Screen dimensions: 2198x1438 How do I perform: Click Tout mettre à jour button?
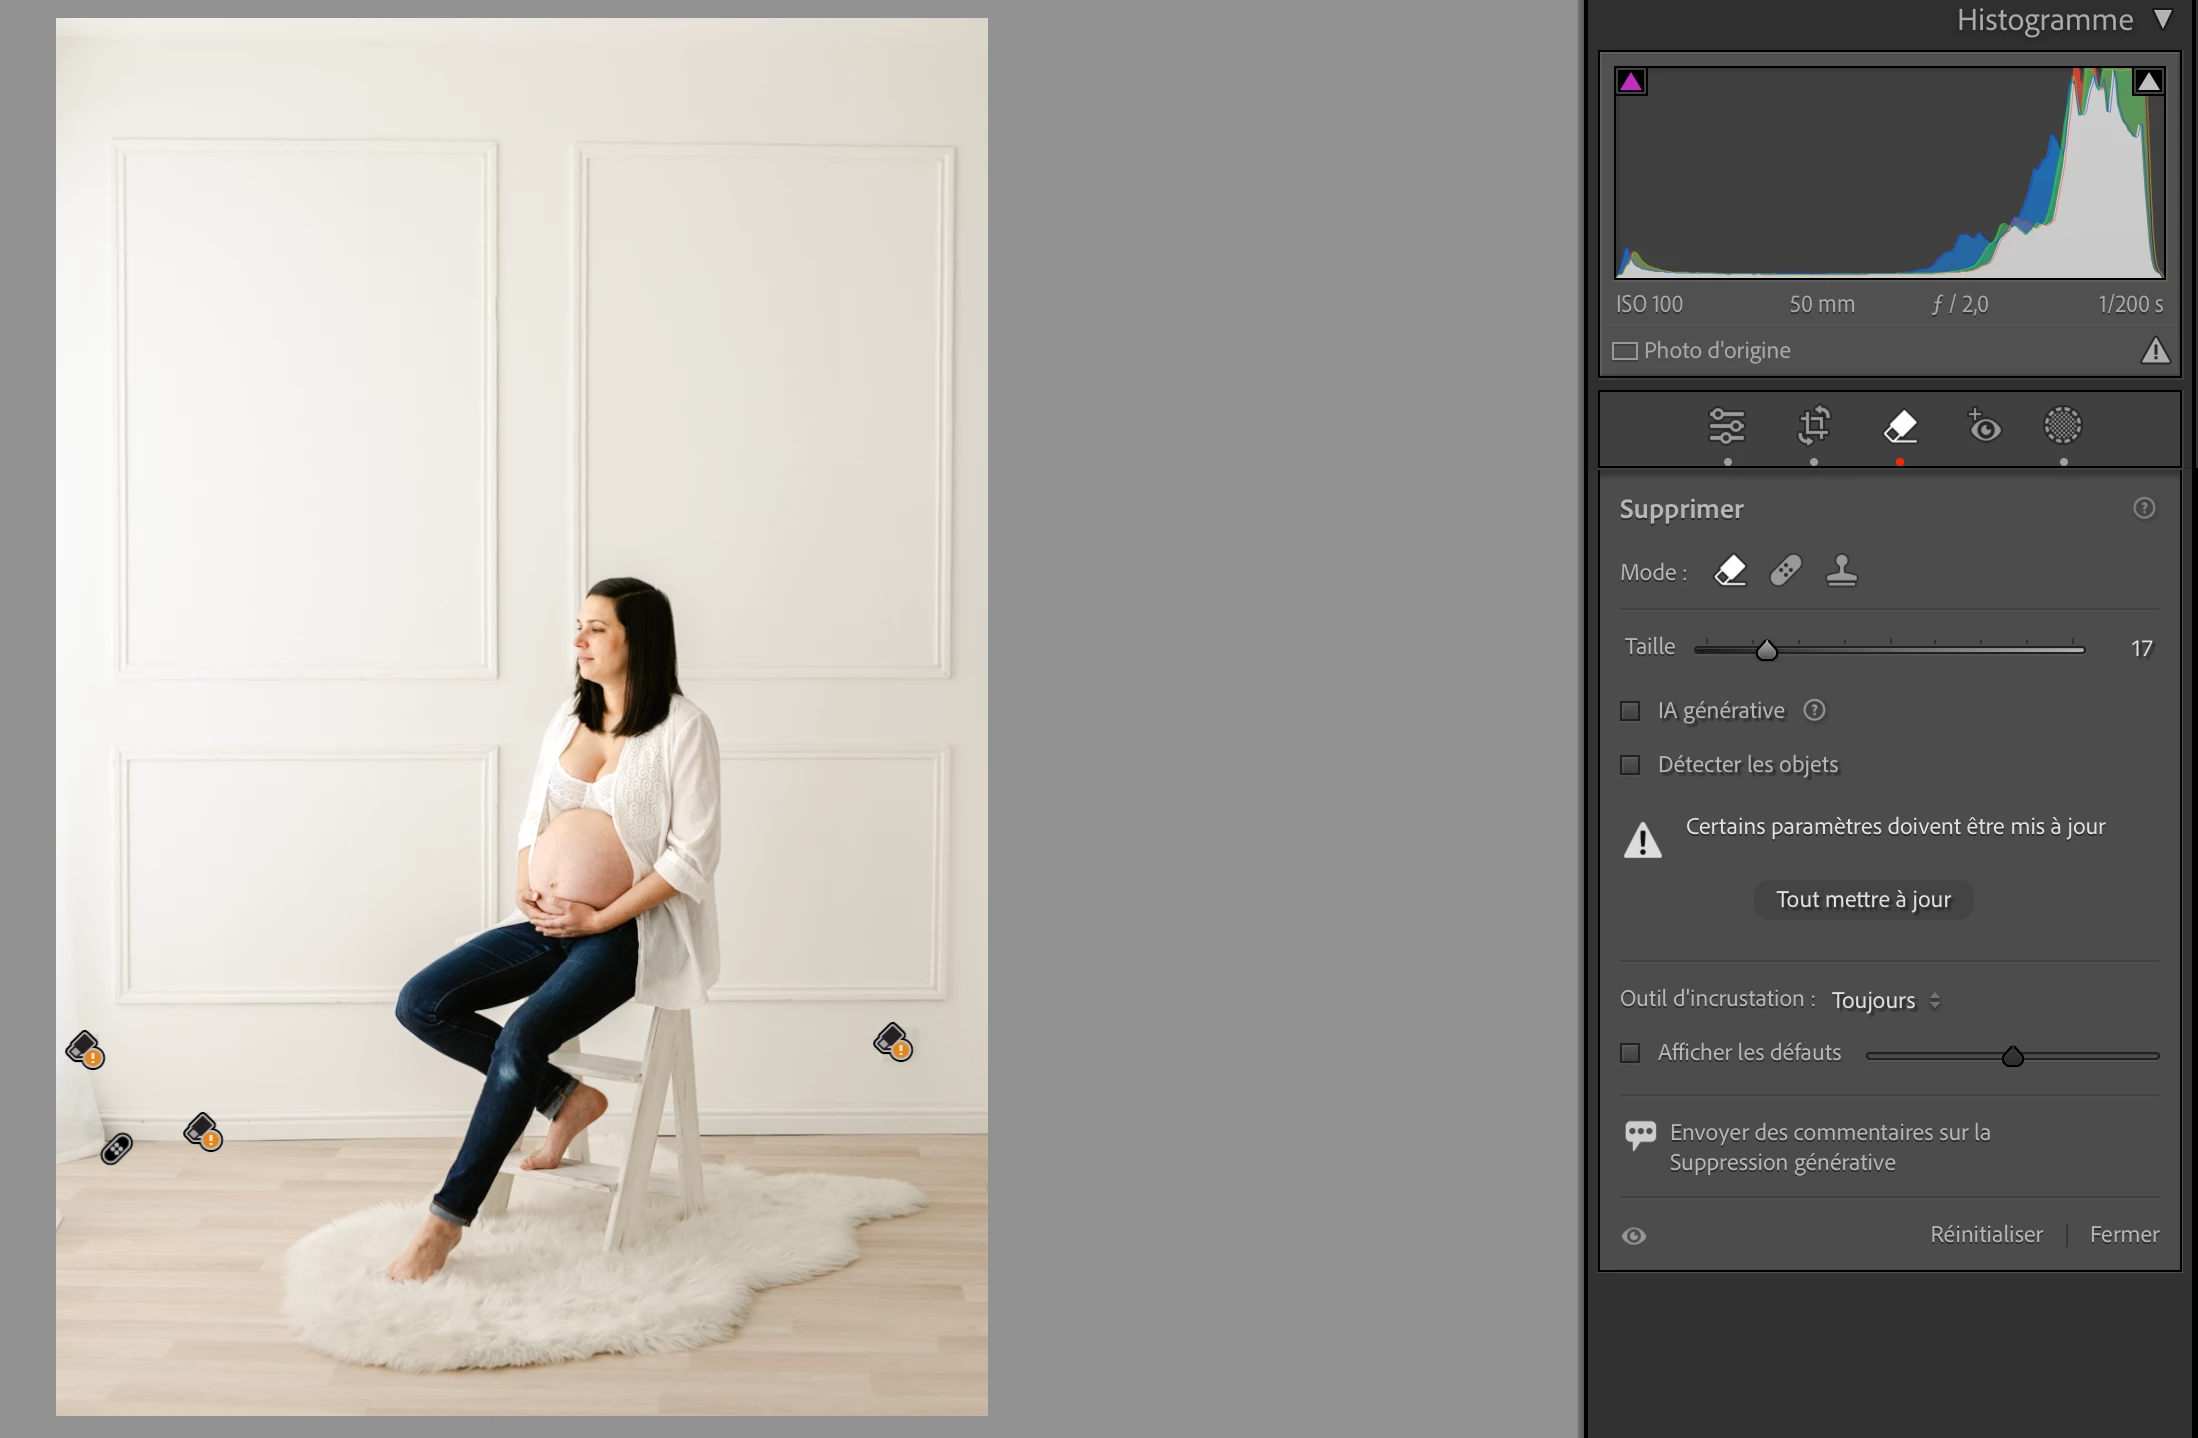1863,899
